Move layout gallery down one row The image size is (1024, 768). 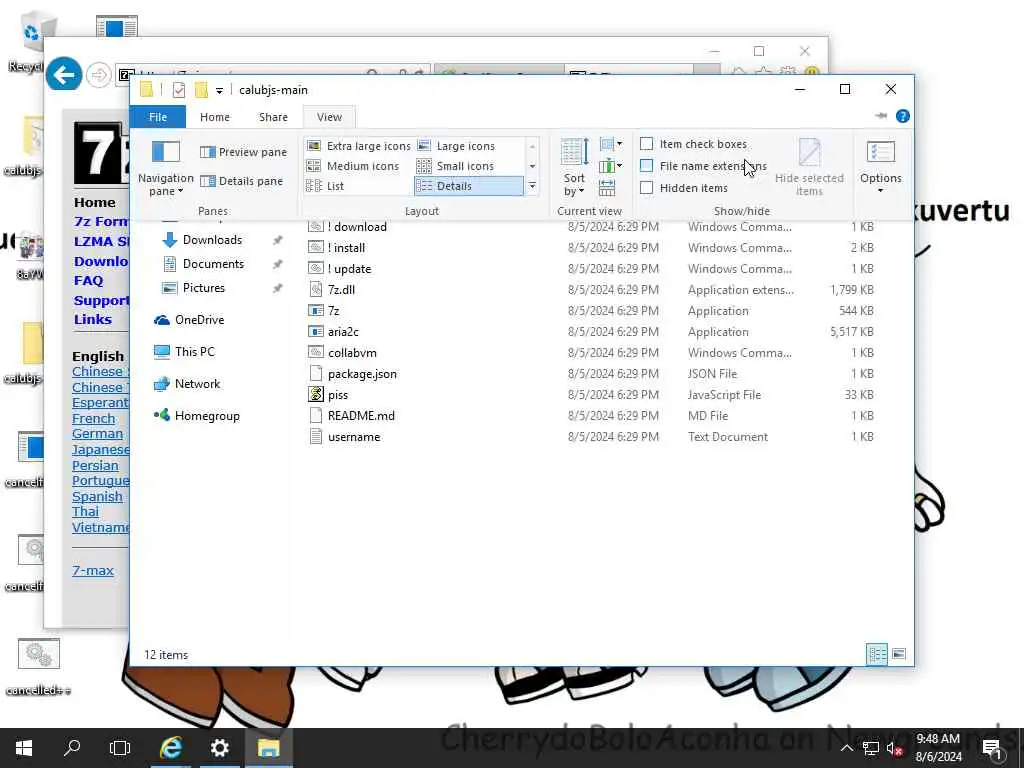tap(532, 166)
